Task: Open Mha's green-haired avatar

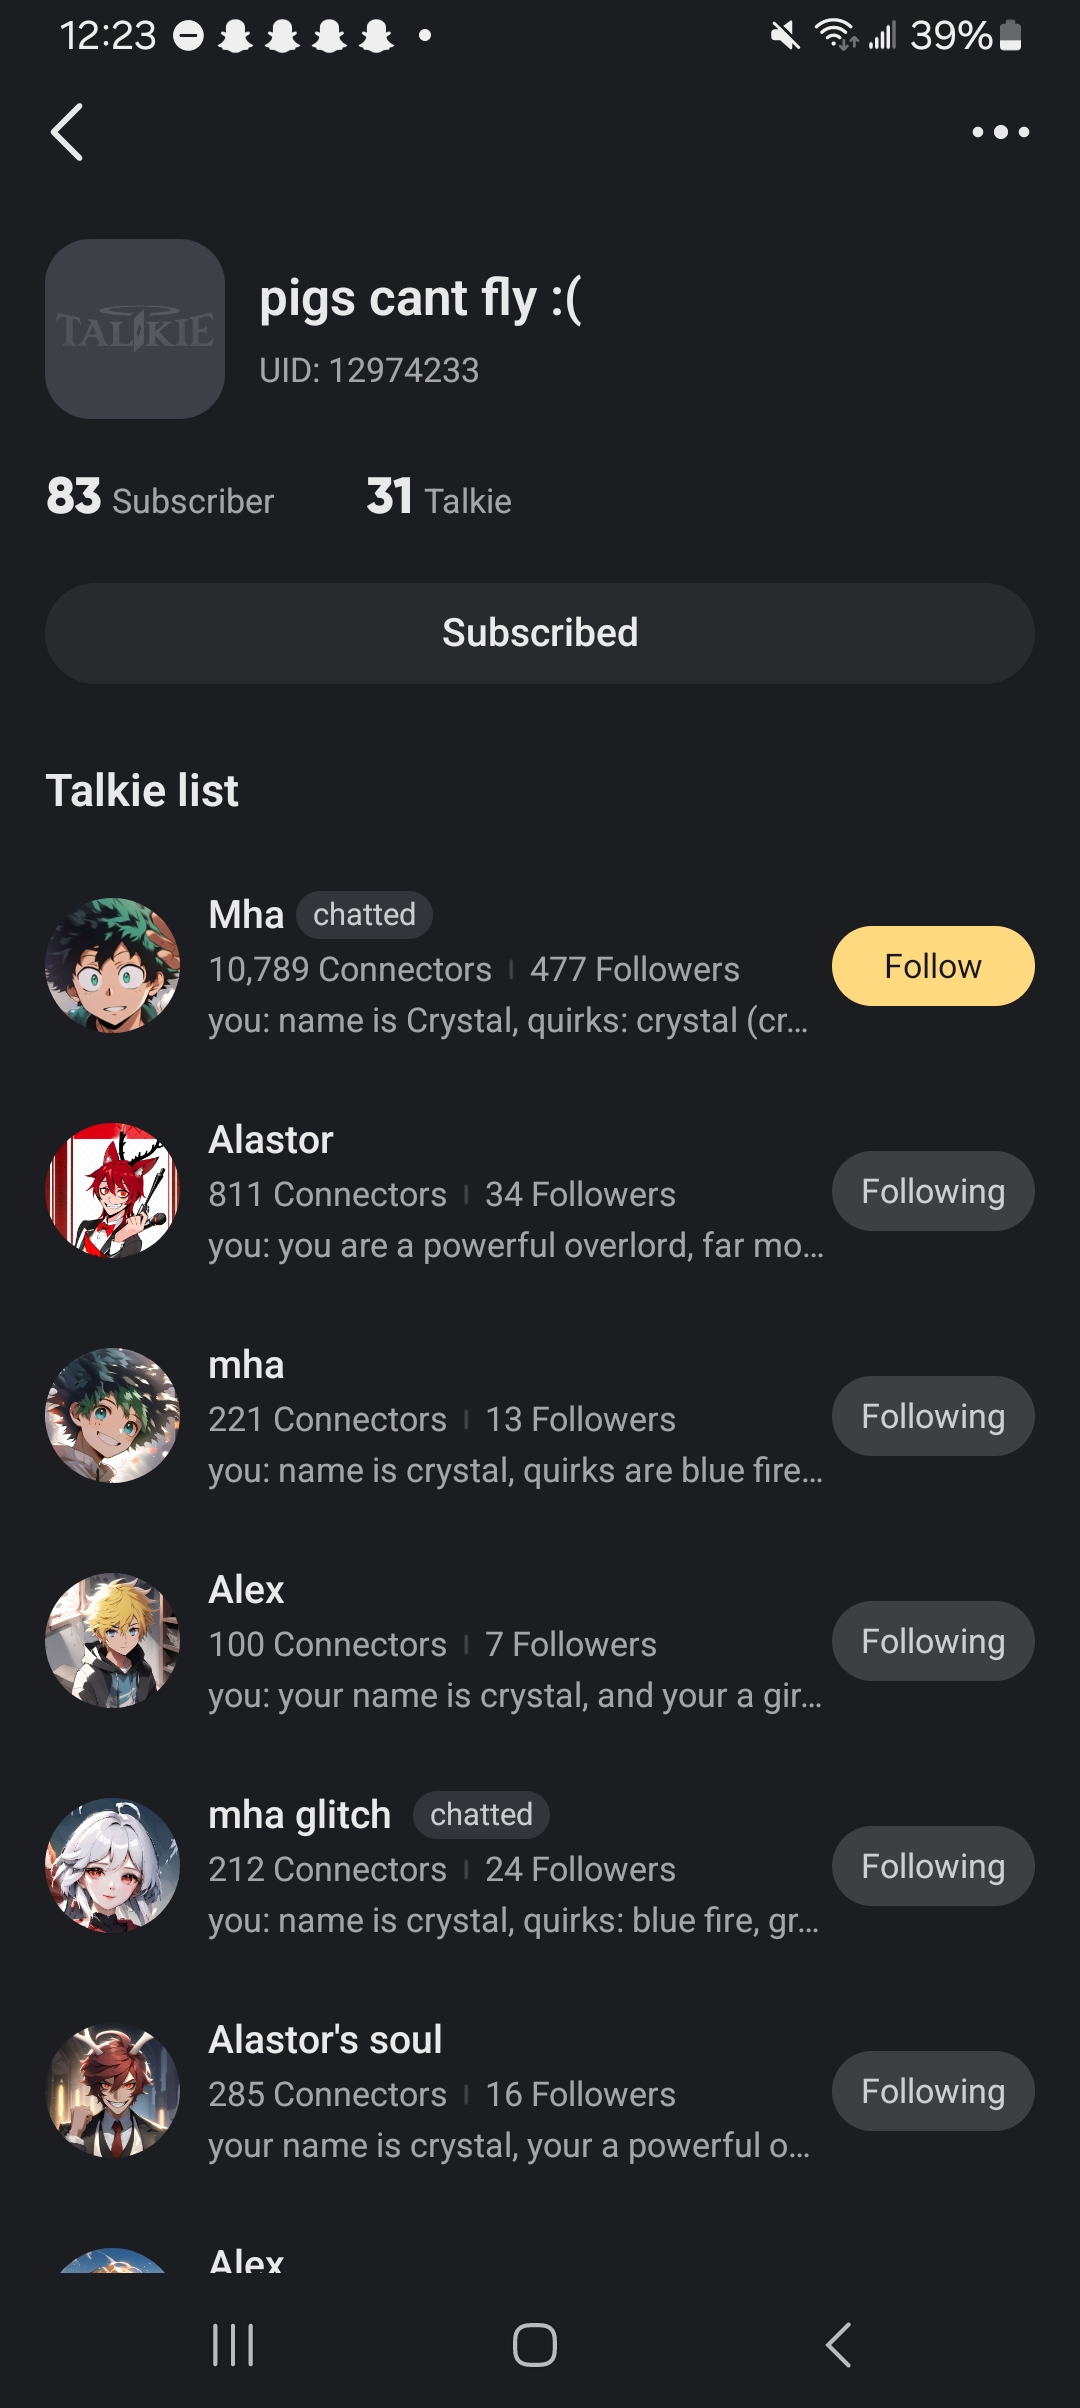Action: [x=113, y=966]
